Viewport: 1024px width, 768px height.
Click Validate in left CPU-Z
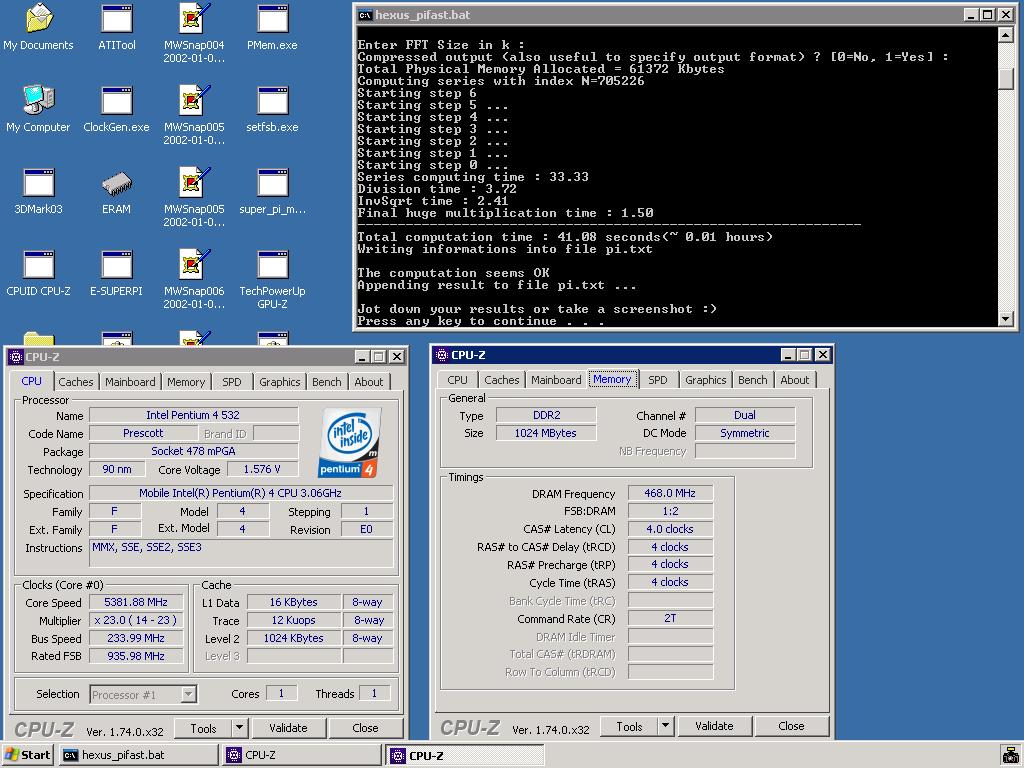coord(288,728)
